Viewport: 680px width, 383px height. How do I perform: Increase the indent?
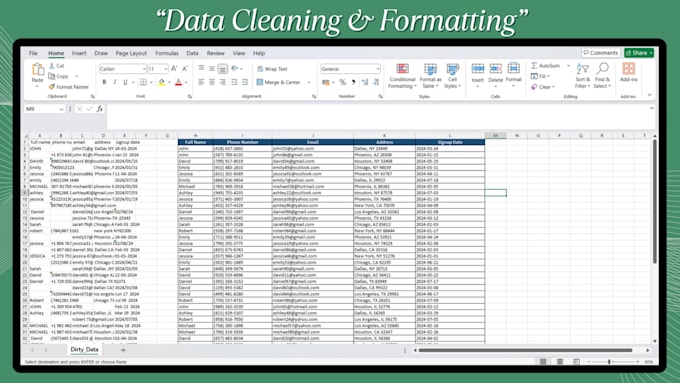coord(245,82)
